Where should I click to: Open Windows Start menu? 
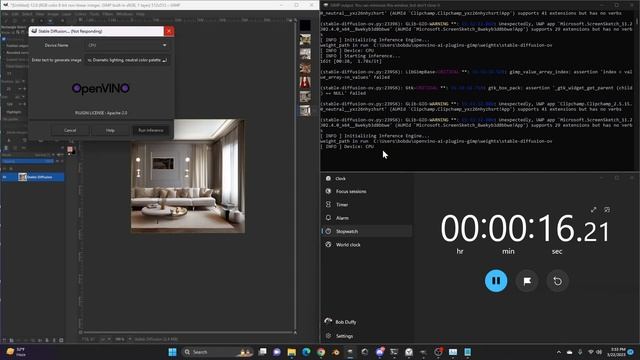[x=172, y=352]
